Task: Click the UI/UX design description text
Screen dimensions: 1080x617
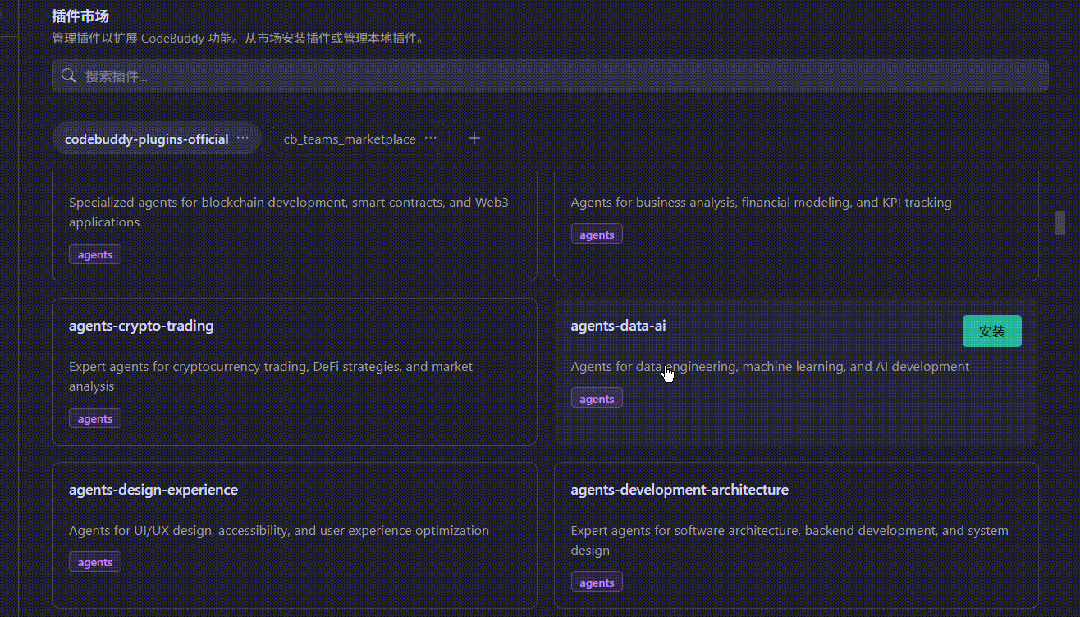Action: pyautogui.click(x=279, y=530)
